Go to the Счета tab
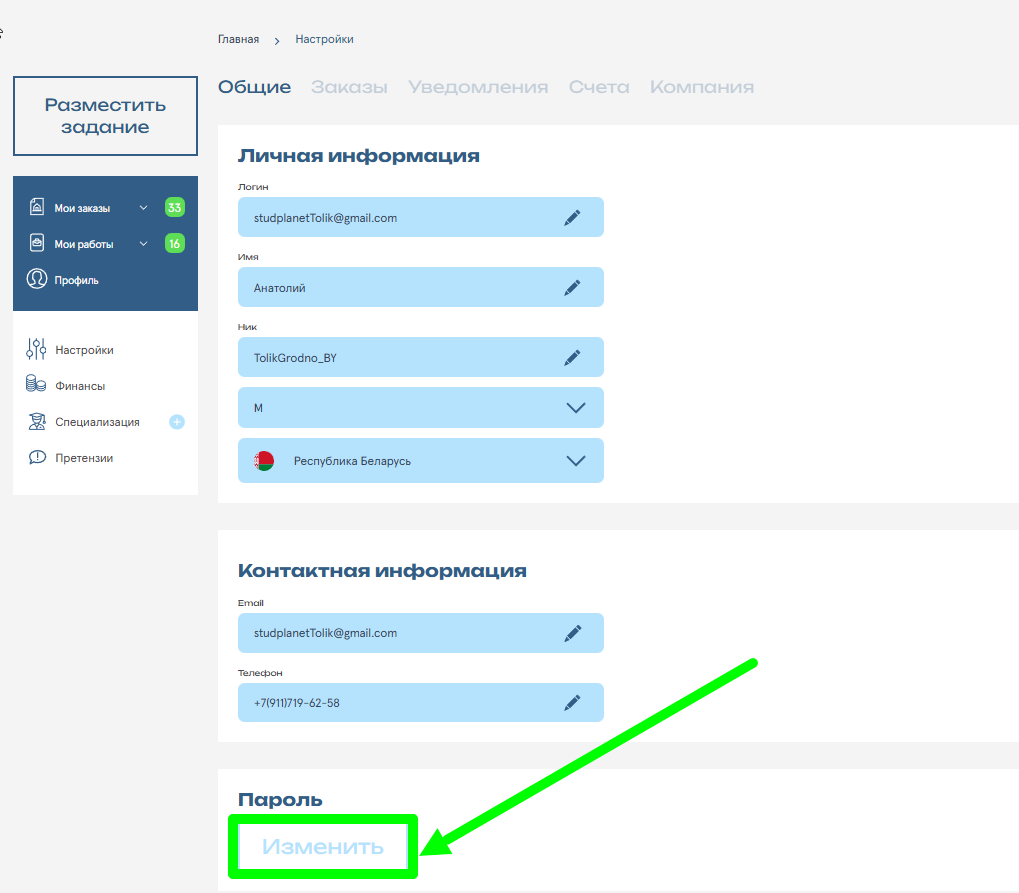The width and height of the screenshot is (1019, 893). pos(599,87)
